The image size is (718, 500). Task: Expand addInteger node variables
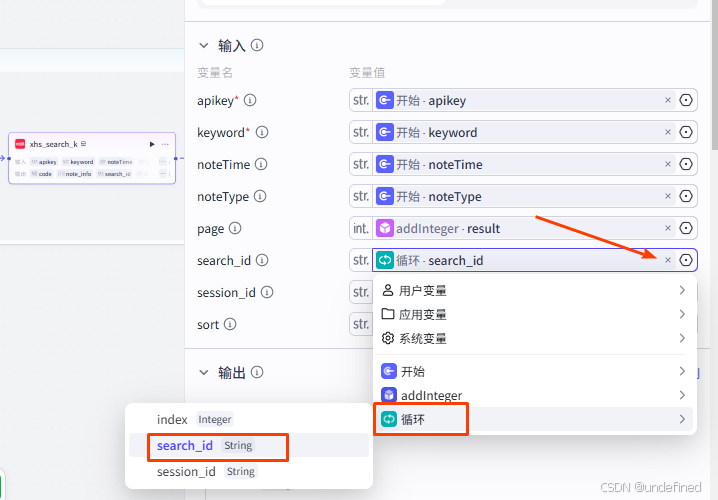(x=534, y=395)
